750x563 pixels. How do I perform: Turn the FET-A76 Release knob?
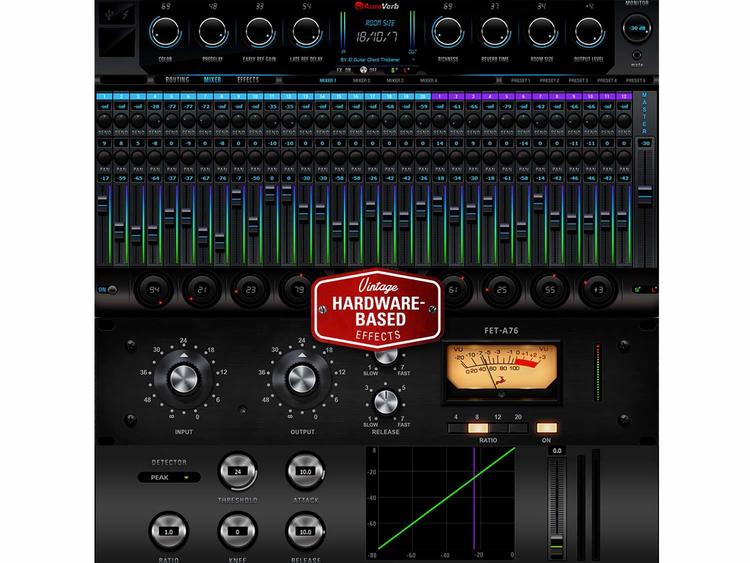386,402
